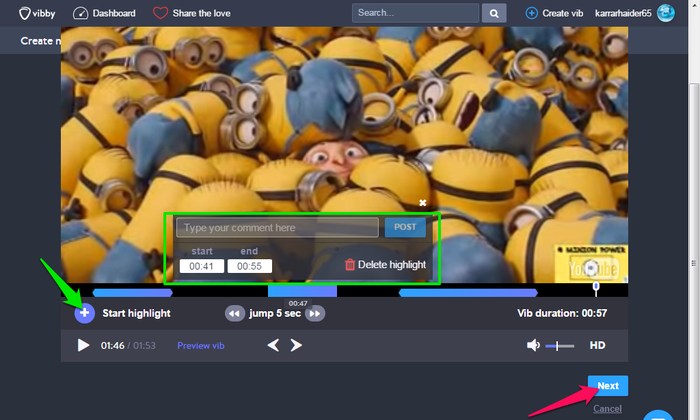Select the middle highlight segment on timeline
This screenshot has height=420, width=700.
(x=302, y=291)
